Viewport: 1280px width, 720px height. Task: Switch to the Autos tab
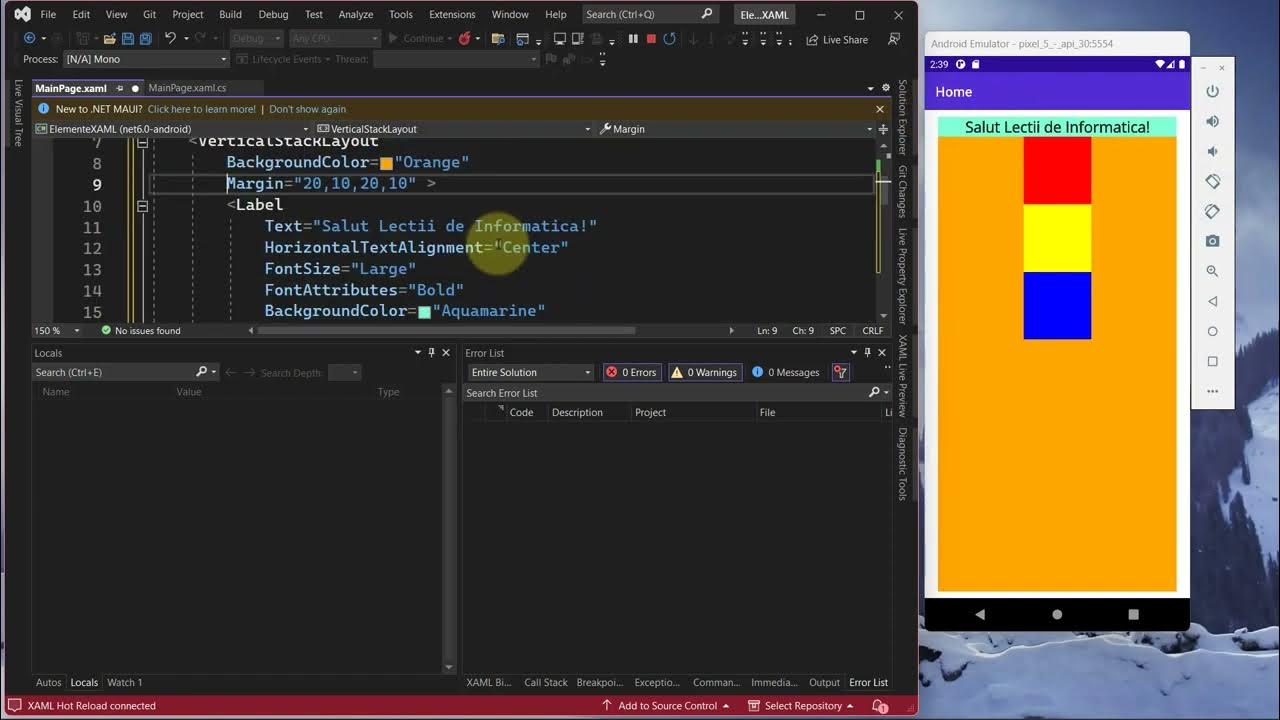coord(49,682)
